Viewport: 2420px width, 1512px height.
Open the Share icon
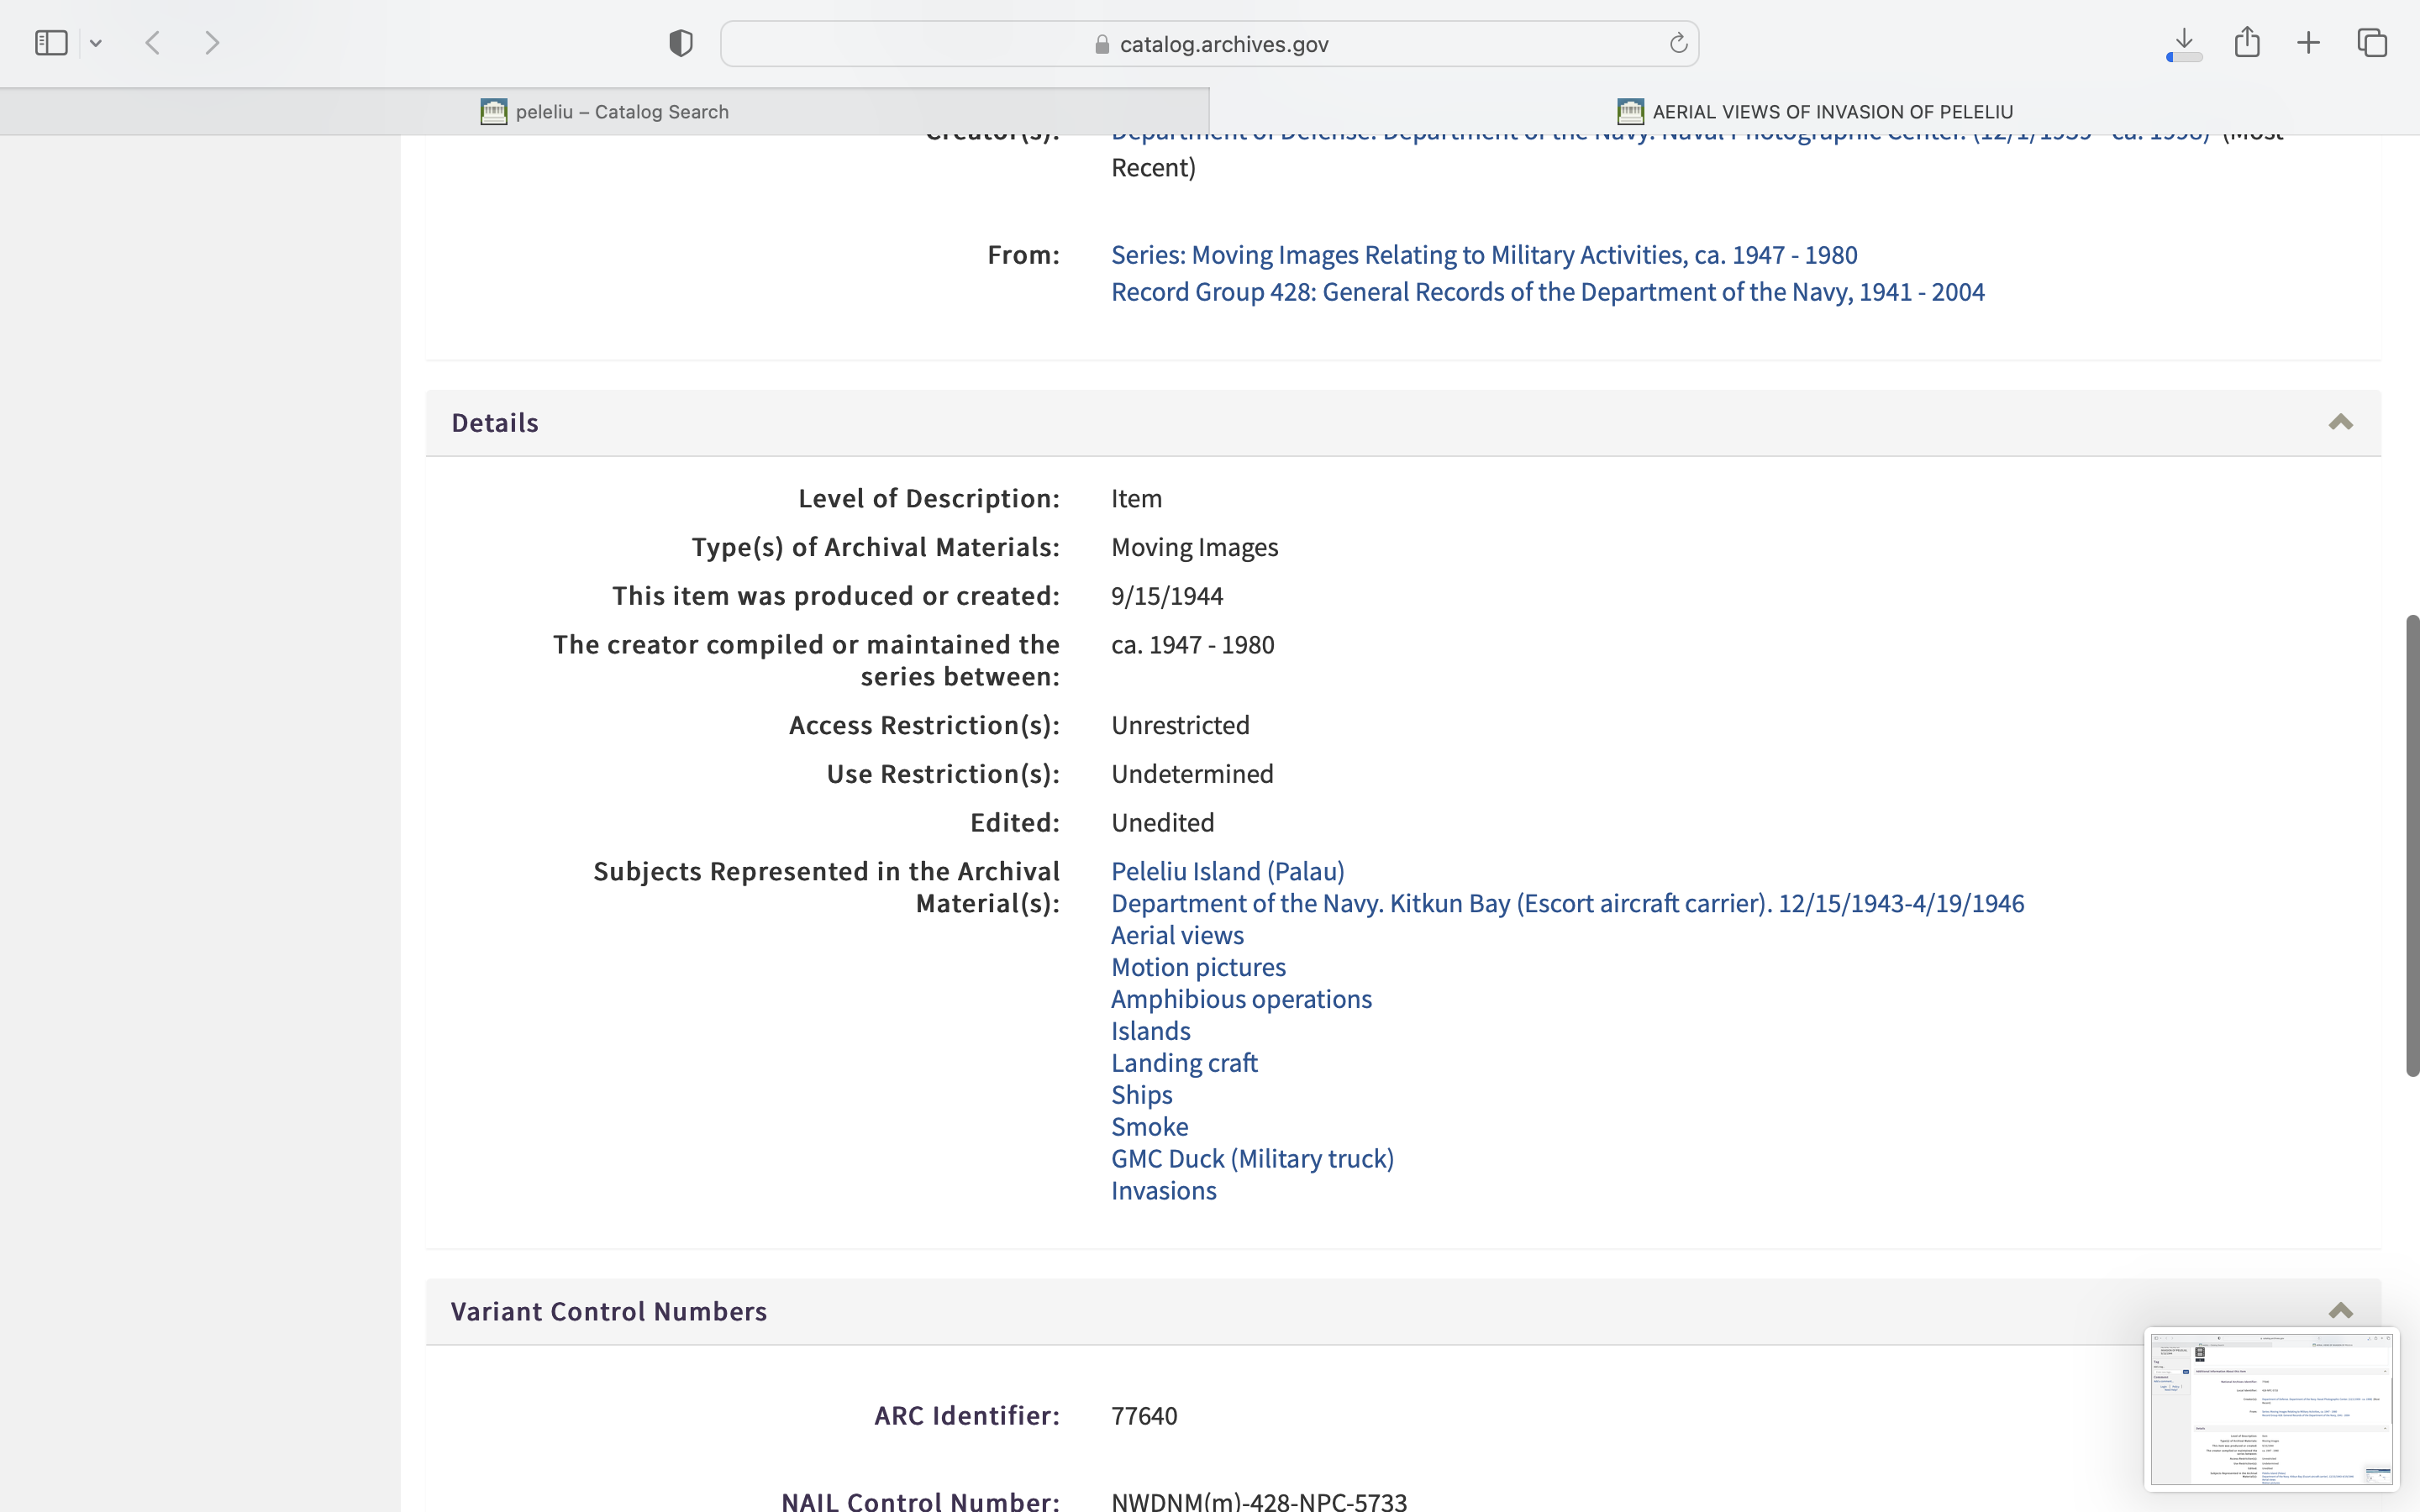point(2247,43)
